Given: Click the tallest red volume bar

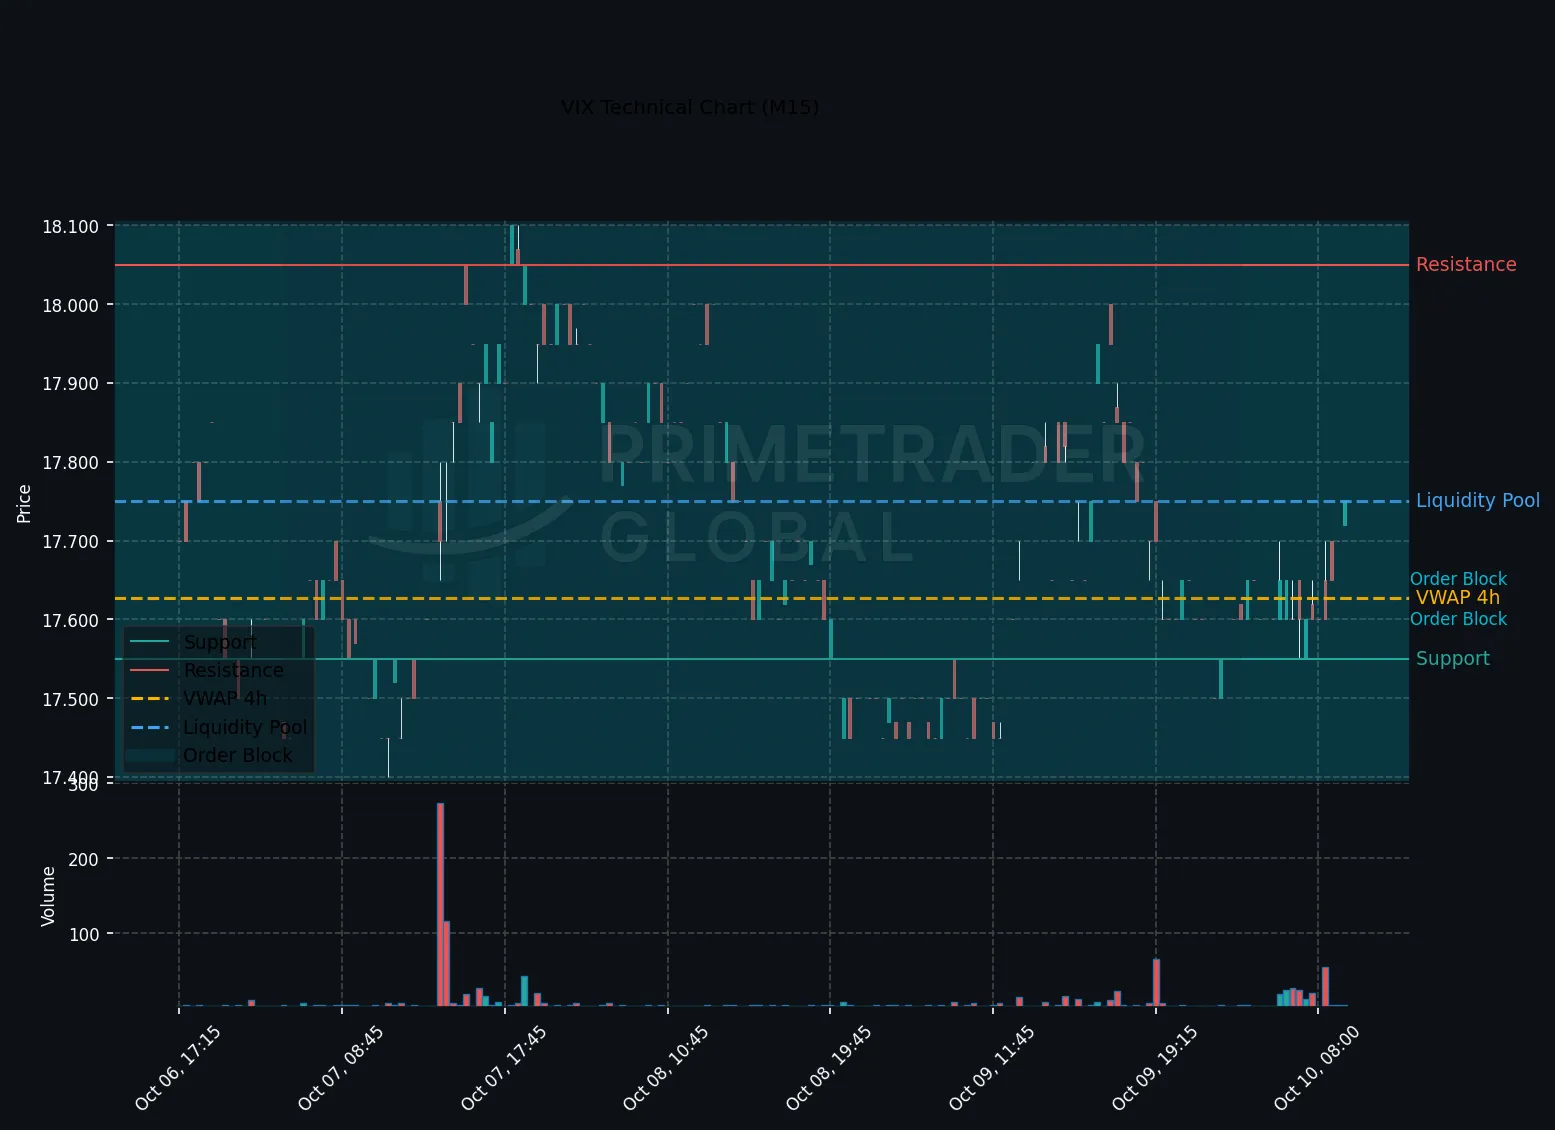Looking at the screenshot, I should click(x=440, y=904).
